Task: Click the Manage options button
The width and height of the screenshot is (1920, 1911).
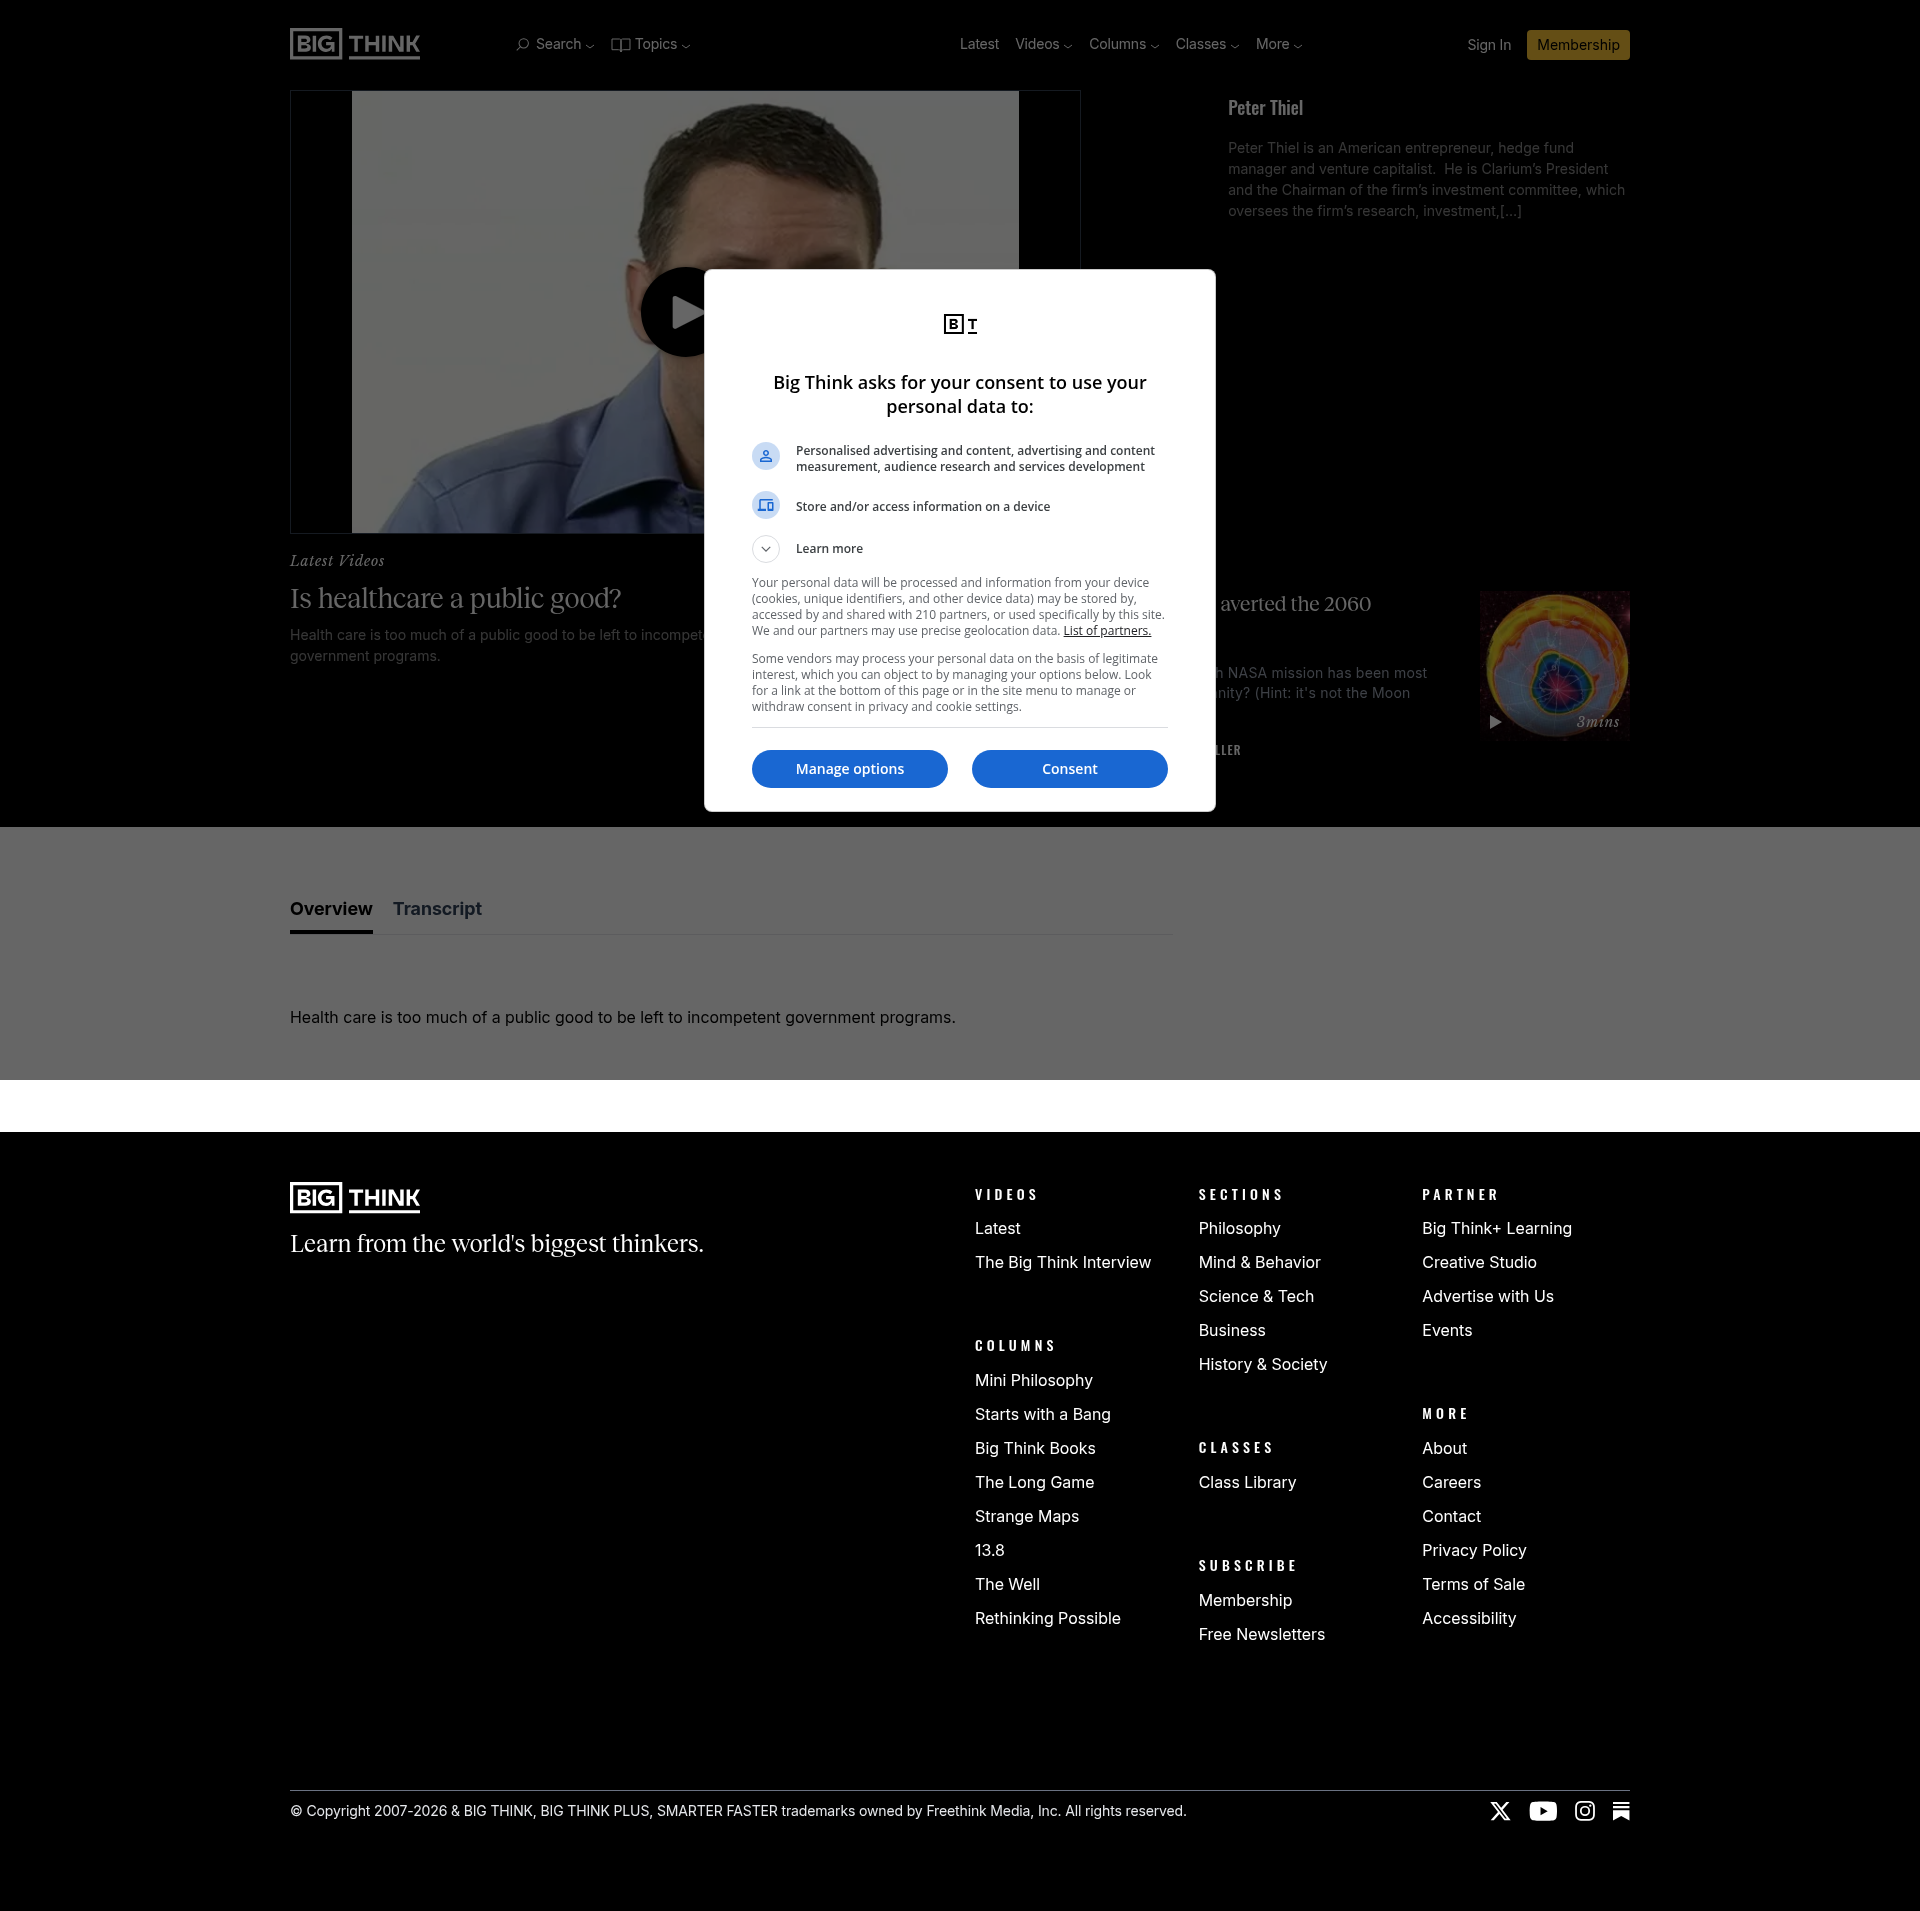Action: point(849,769)
